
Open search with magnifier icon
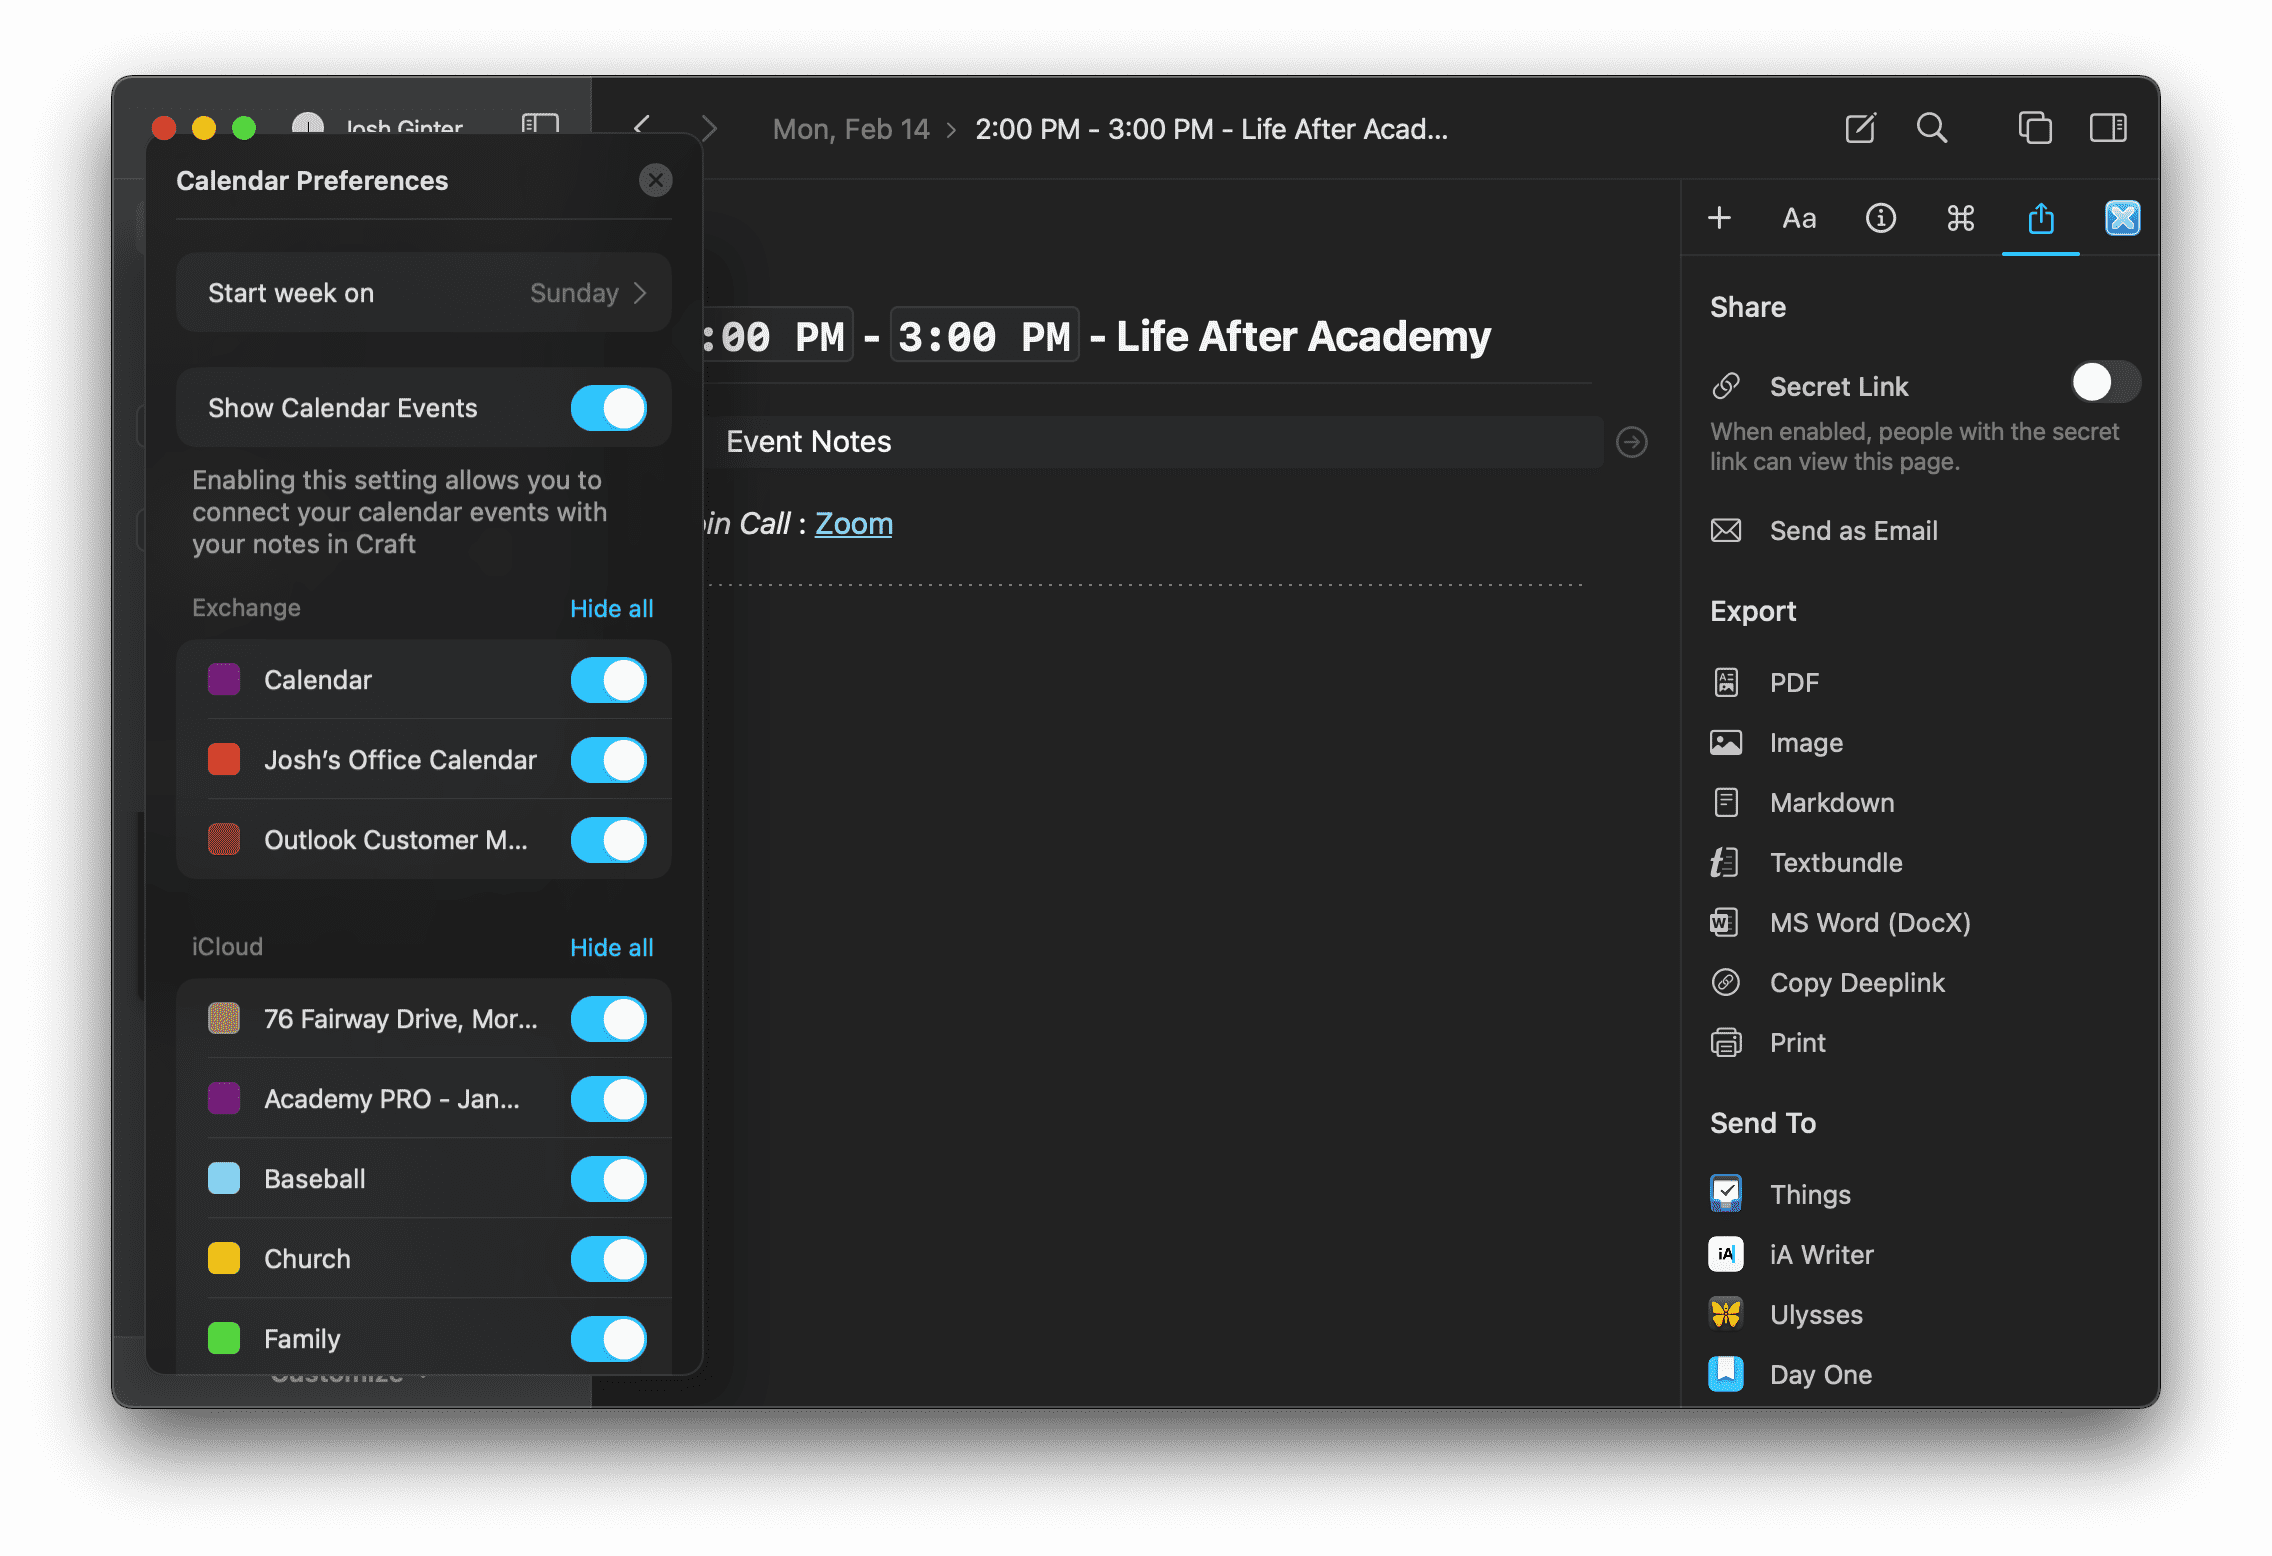point(1932,128)
